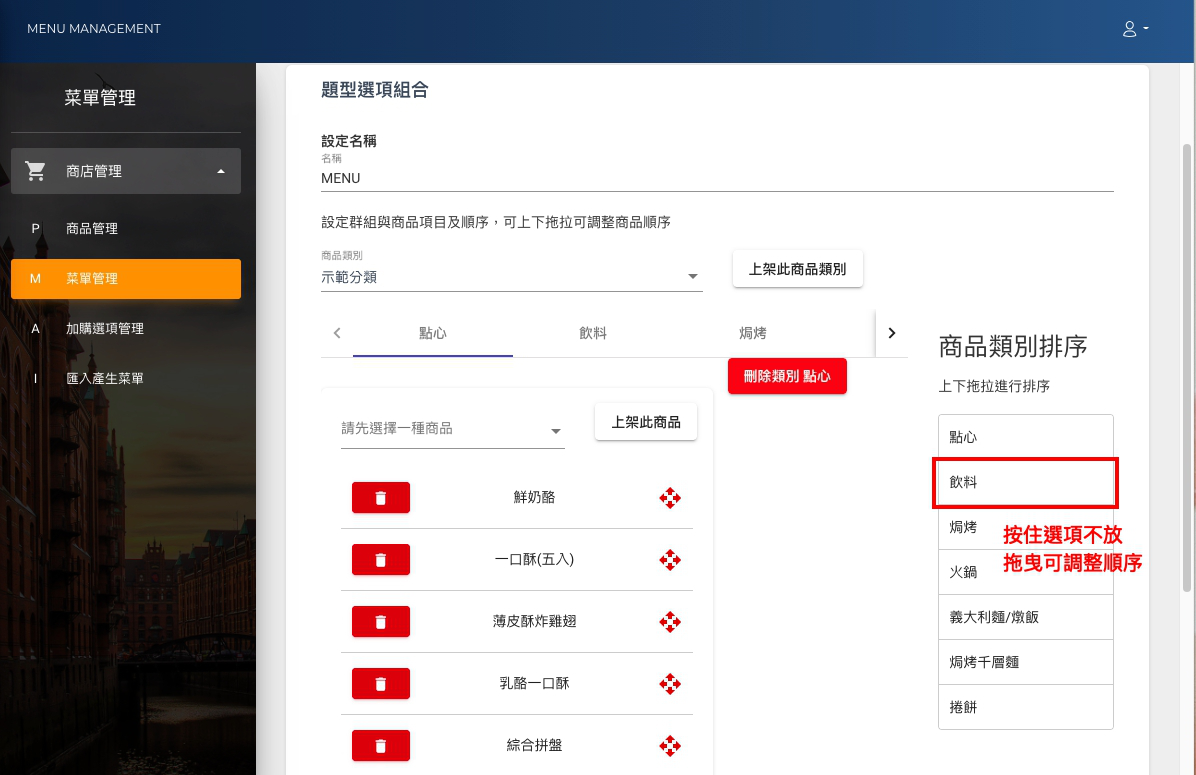Click the move handle for 鮮奶酪

(x=670, y=498)
